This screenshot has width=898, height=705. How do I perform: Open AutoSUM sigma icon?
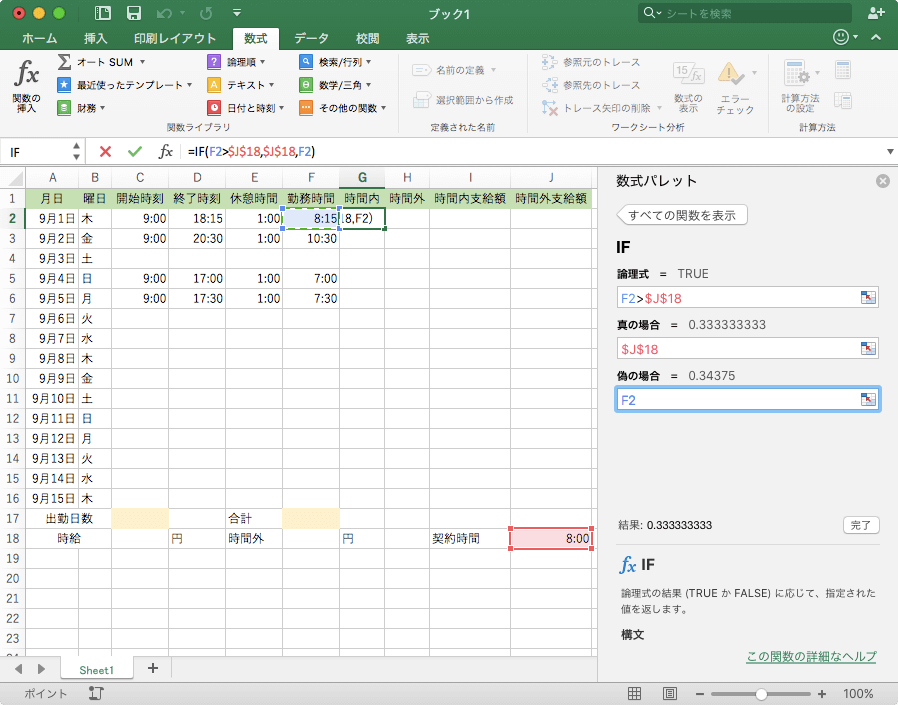(x=64, y=62)
